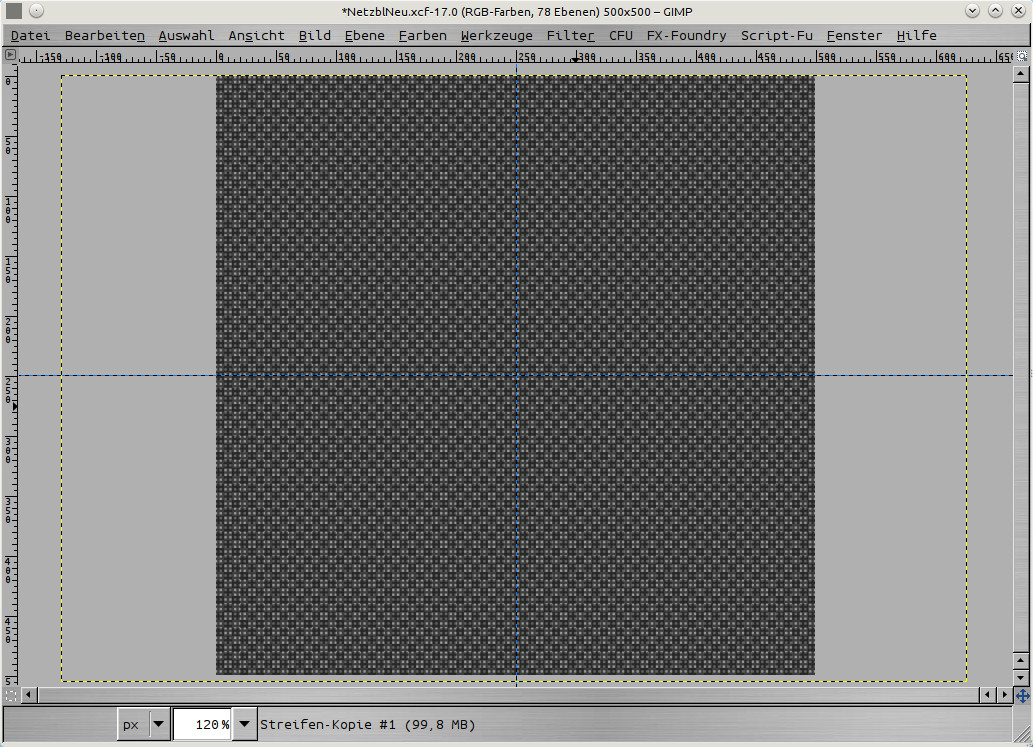The image size is (1033, 747).
Task: Open the Script-Fu menu
Action: pos(776,35)
